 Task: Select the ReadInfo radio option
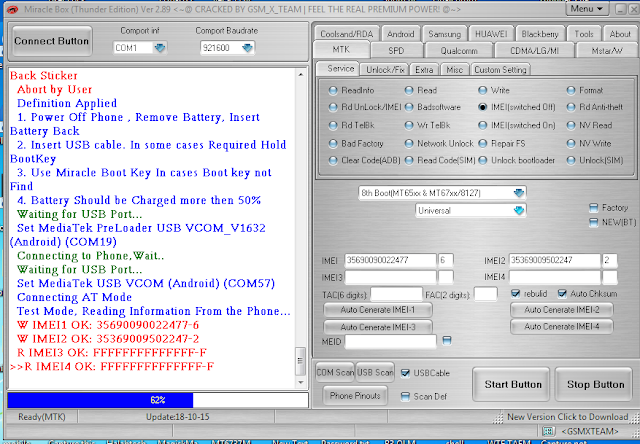click(x=333, y=90)
